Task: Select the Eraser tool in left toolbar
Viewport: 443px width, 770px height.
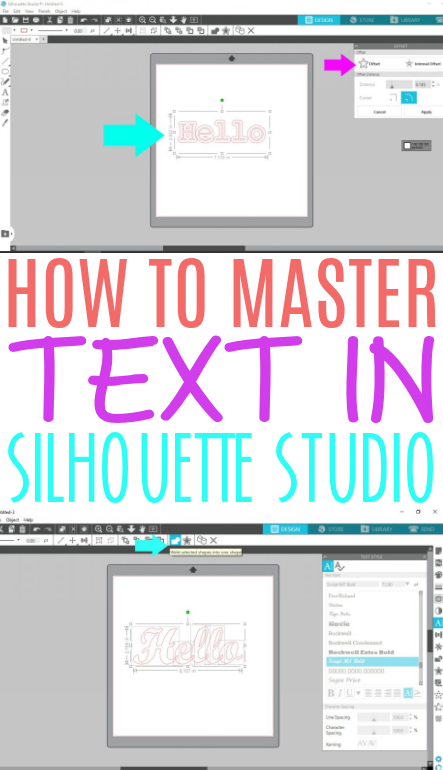Action: (5, 112)
